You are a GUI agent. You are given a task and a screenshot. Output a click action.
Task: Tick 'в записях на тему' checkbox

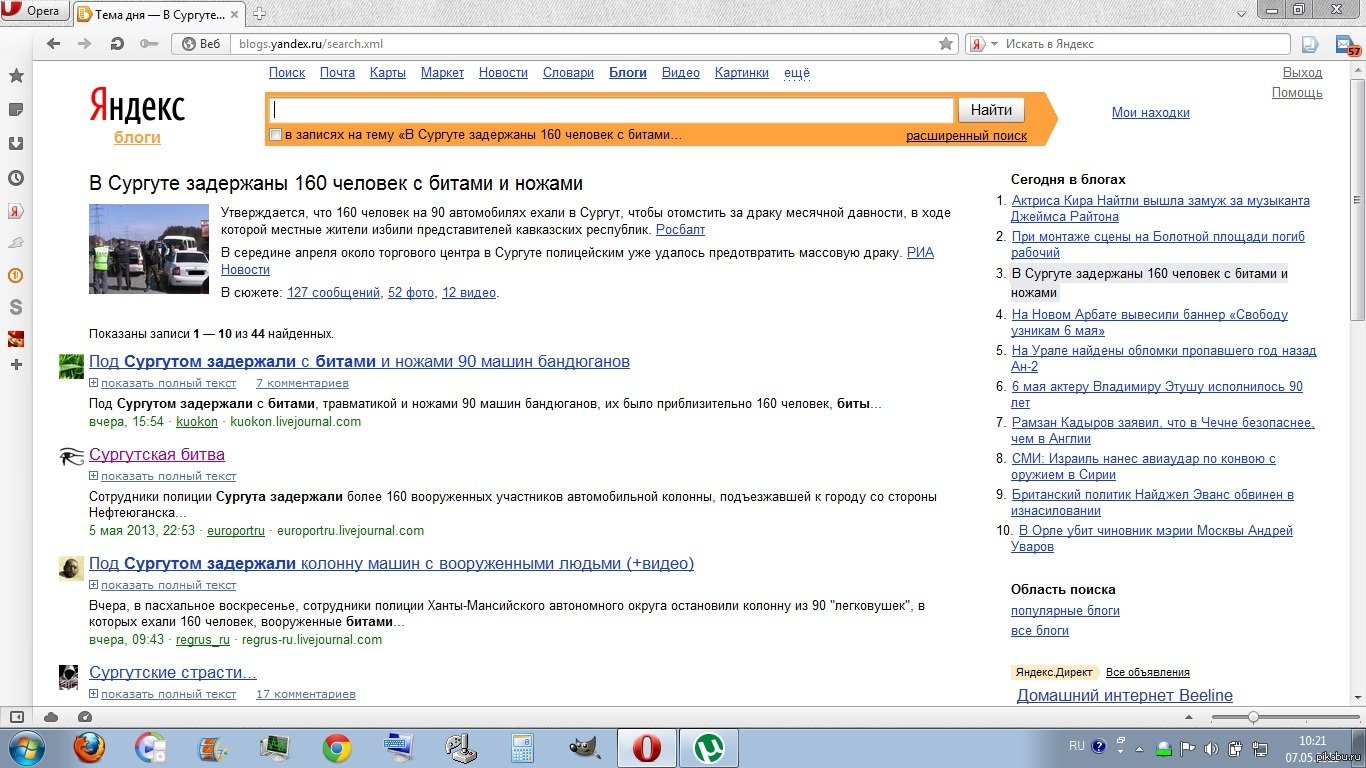[275, 135]
